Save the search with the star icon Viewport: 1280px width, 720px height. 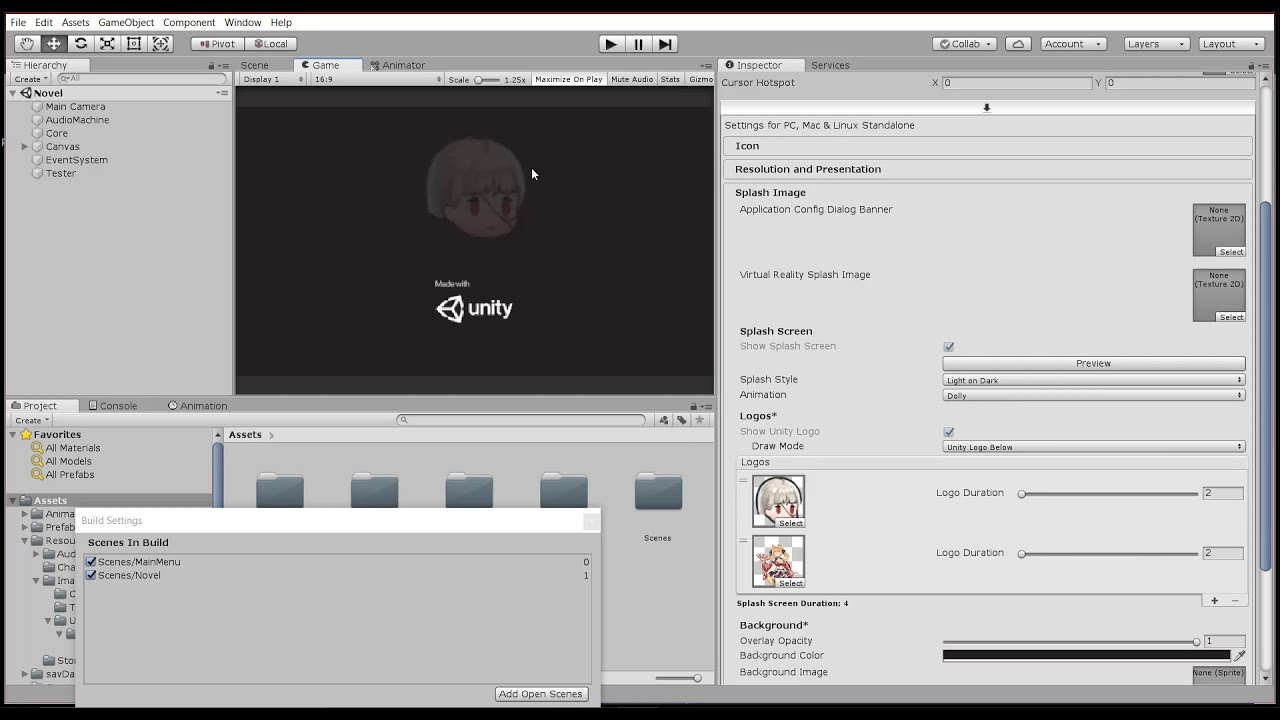(700, 420)
